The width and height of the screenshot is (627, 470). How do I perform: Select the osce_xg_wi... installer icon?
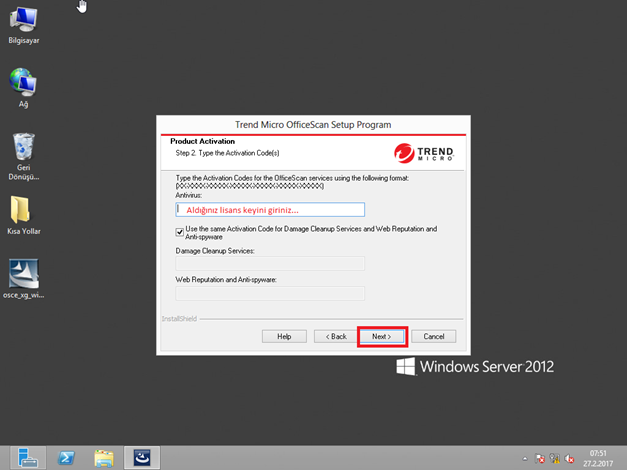point(24,279)
